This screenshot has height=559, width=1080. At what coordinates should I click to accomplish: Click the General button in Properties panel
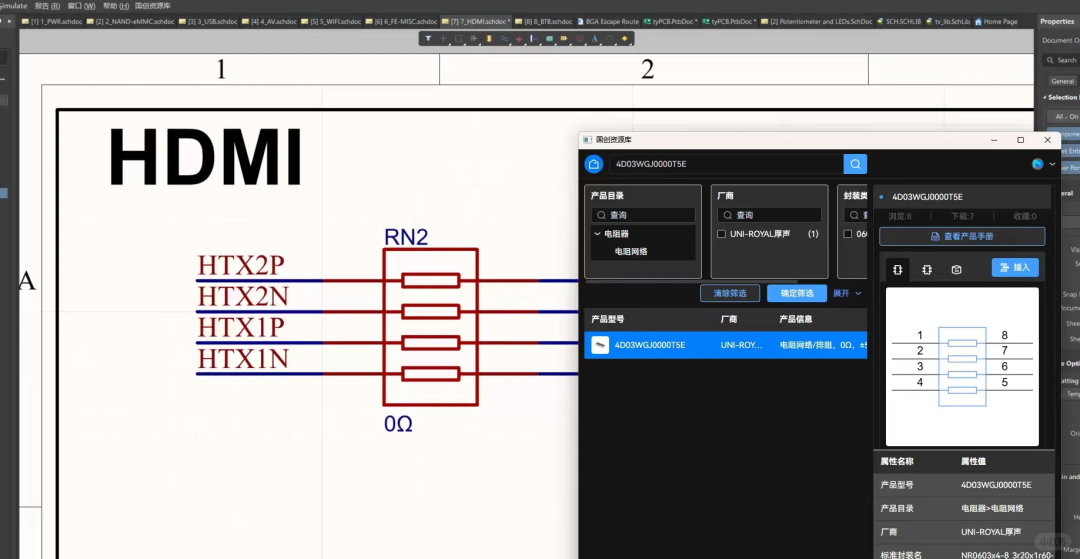pyautogui.click(x=1062, y=81)
